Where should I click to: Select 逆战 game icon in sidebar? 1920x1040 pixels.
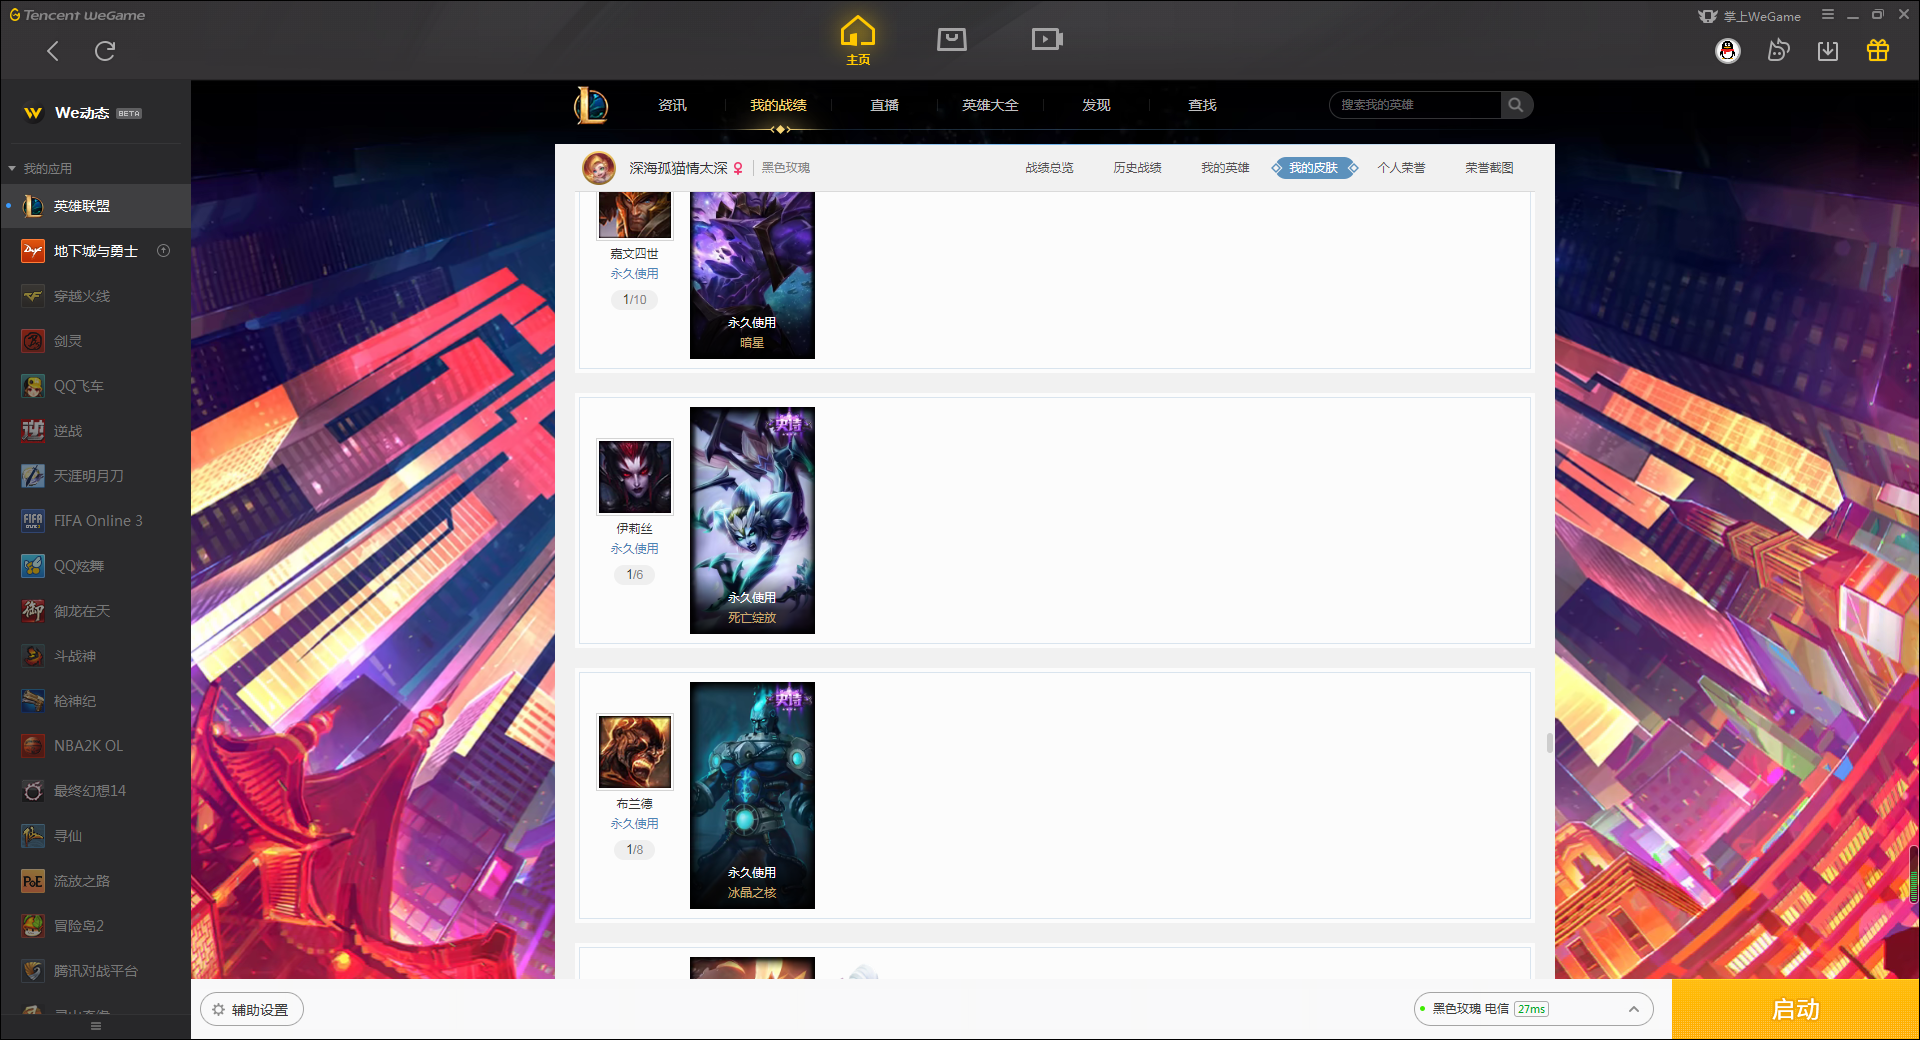33,431
